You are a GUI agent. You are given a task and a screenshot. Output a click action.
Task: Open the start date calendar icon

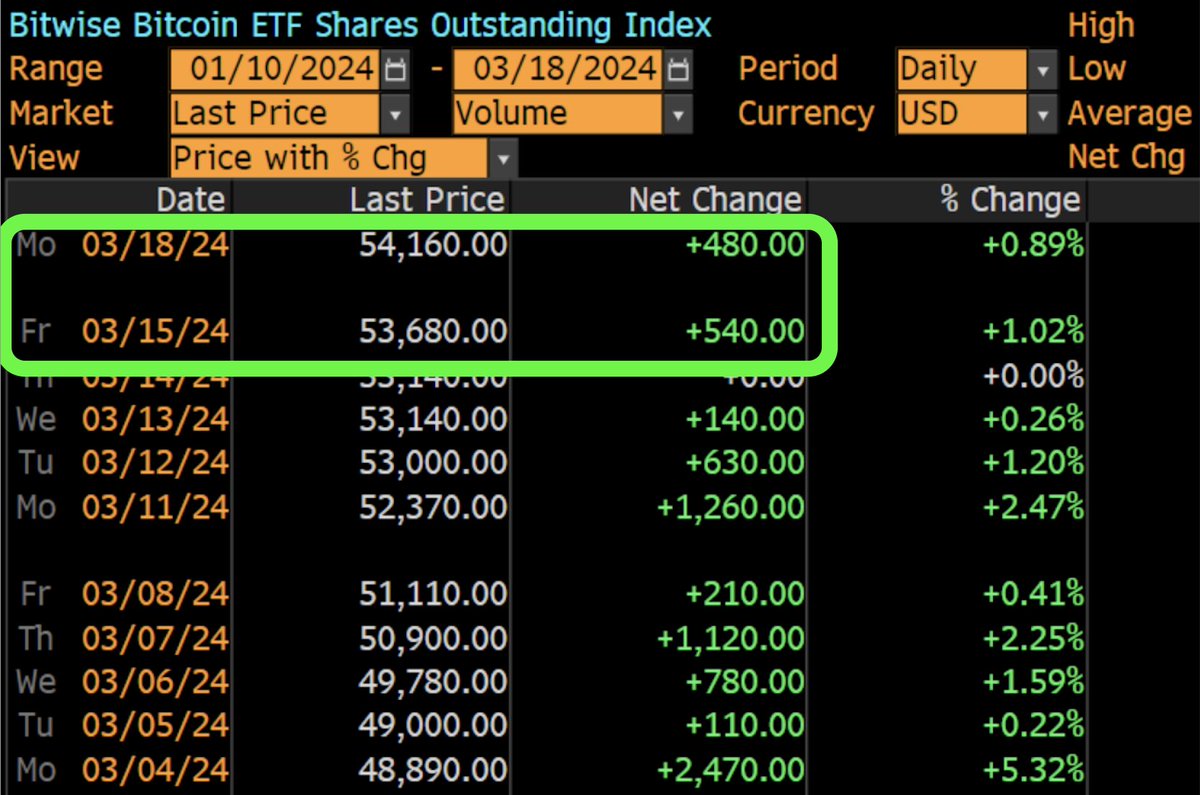tap(396, 70)
